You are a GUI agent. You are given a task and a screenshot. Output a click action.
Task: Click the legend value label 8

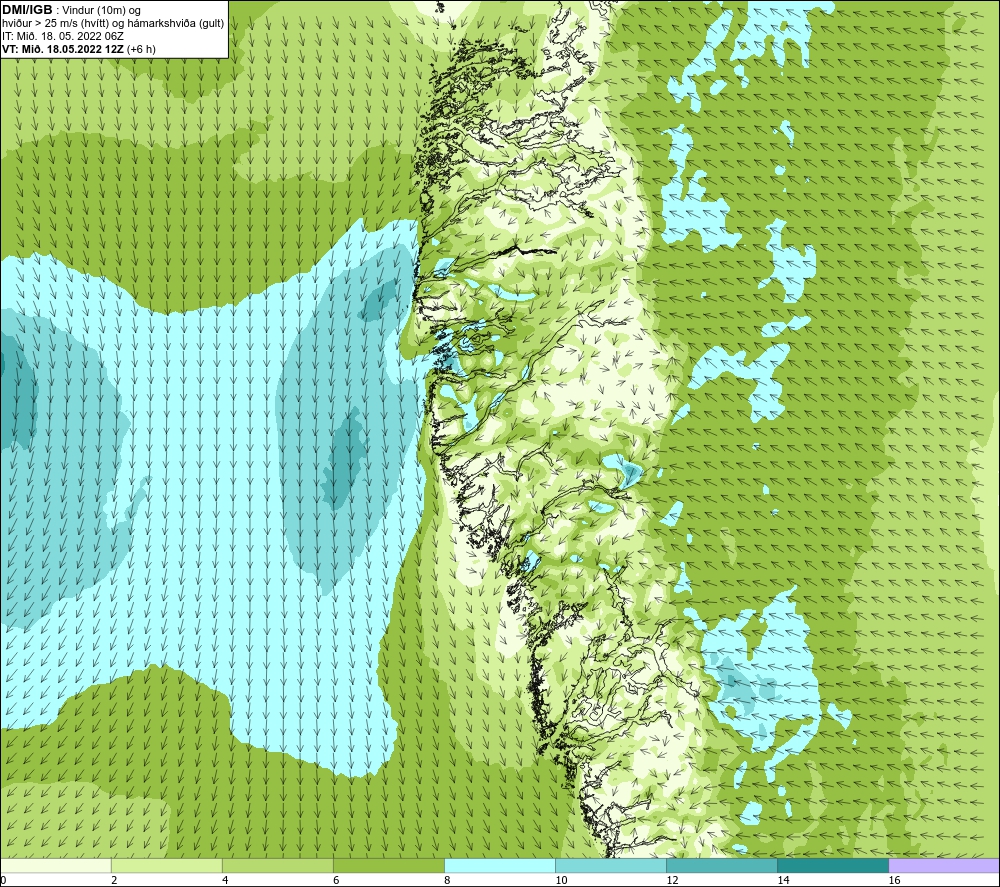coord(447,881)
